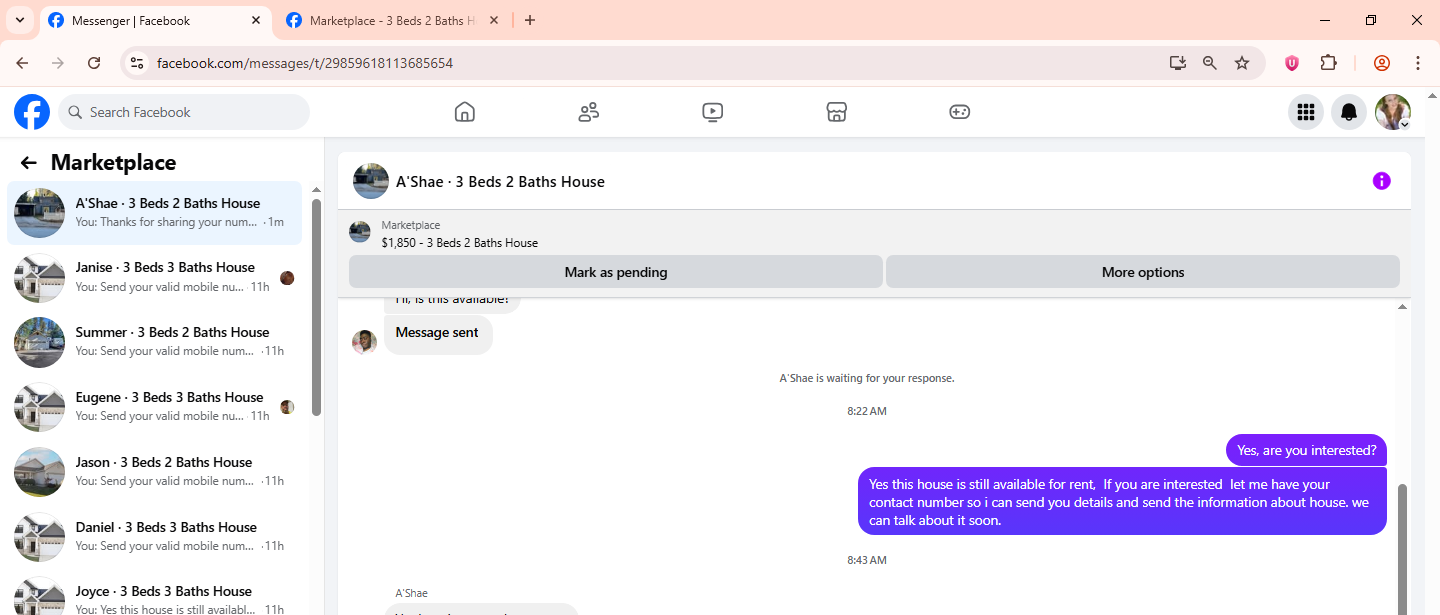Click the chat message scrollbar thumb
This screenshot has height=615, width=1440.
(1402, 549)
